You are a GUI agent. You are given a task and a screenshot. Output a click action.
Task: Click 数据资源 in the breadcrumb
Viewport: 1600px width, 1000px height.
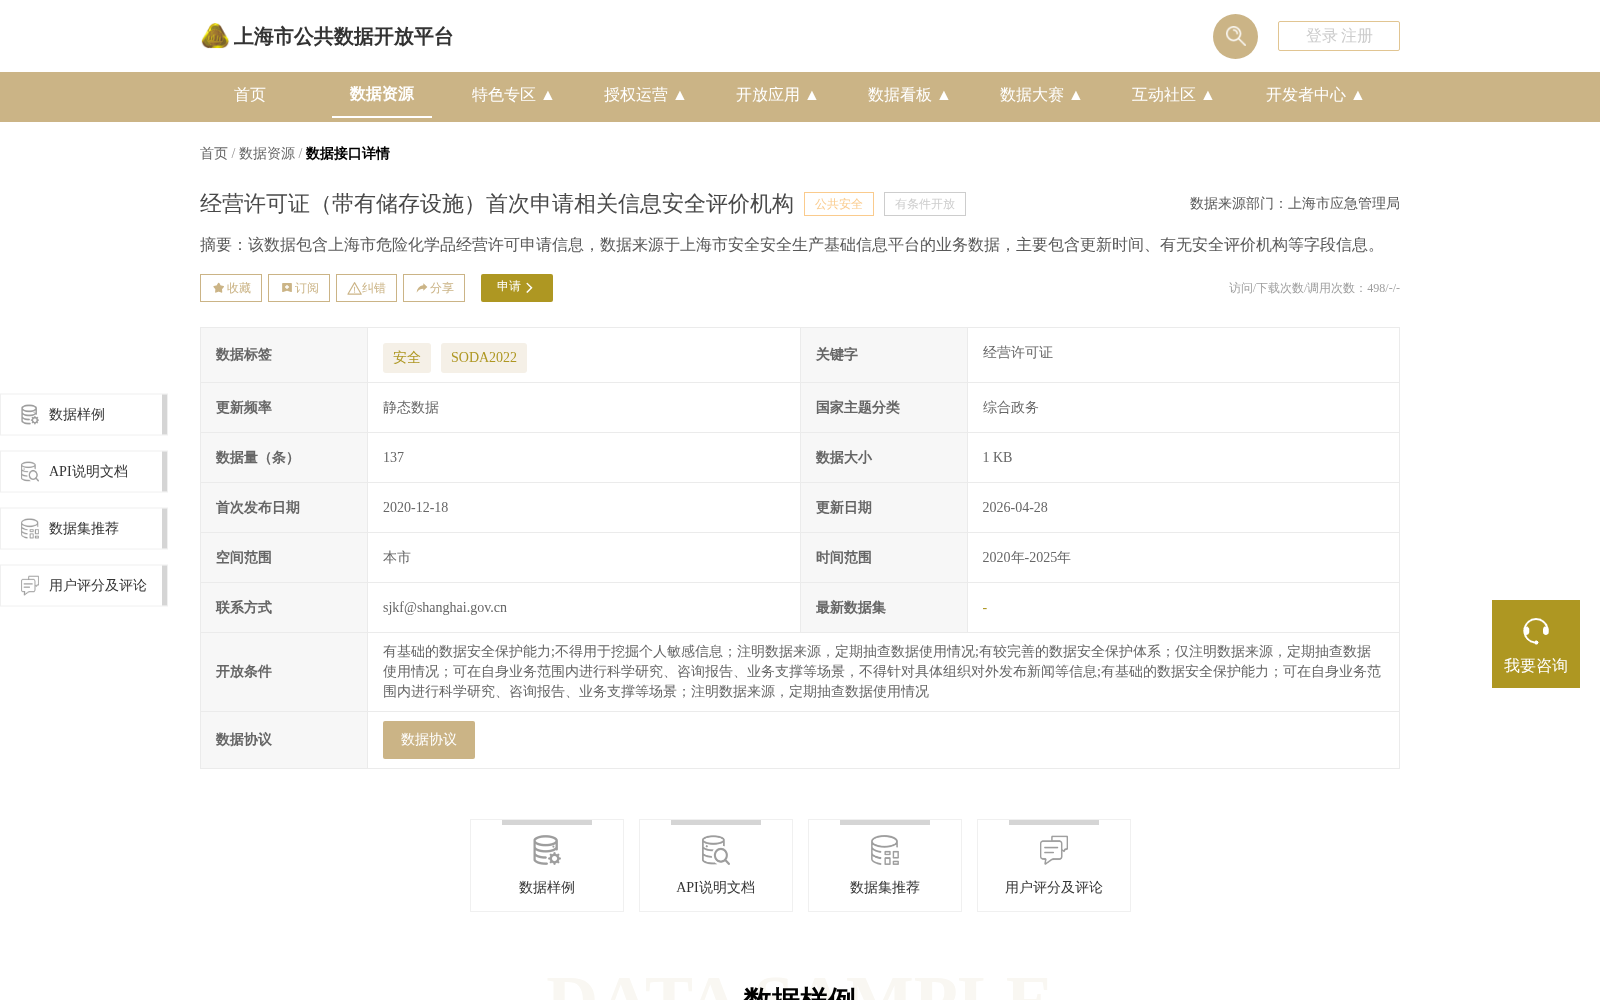point(267,154)
